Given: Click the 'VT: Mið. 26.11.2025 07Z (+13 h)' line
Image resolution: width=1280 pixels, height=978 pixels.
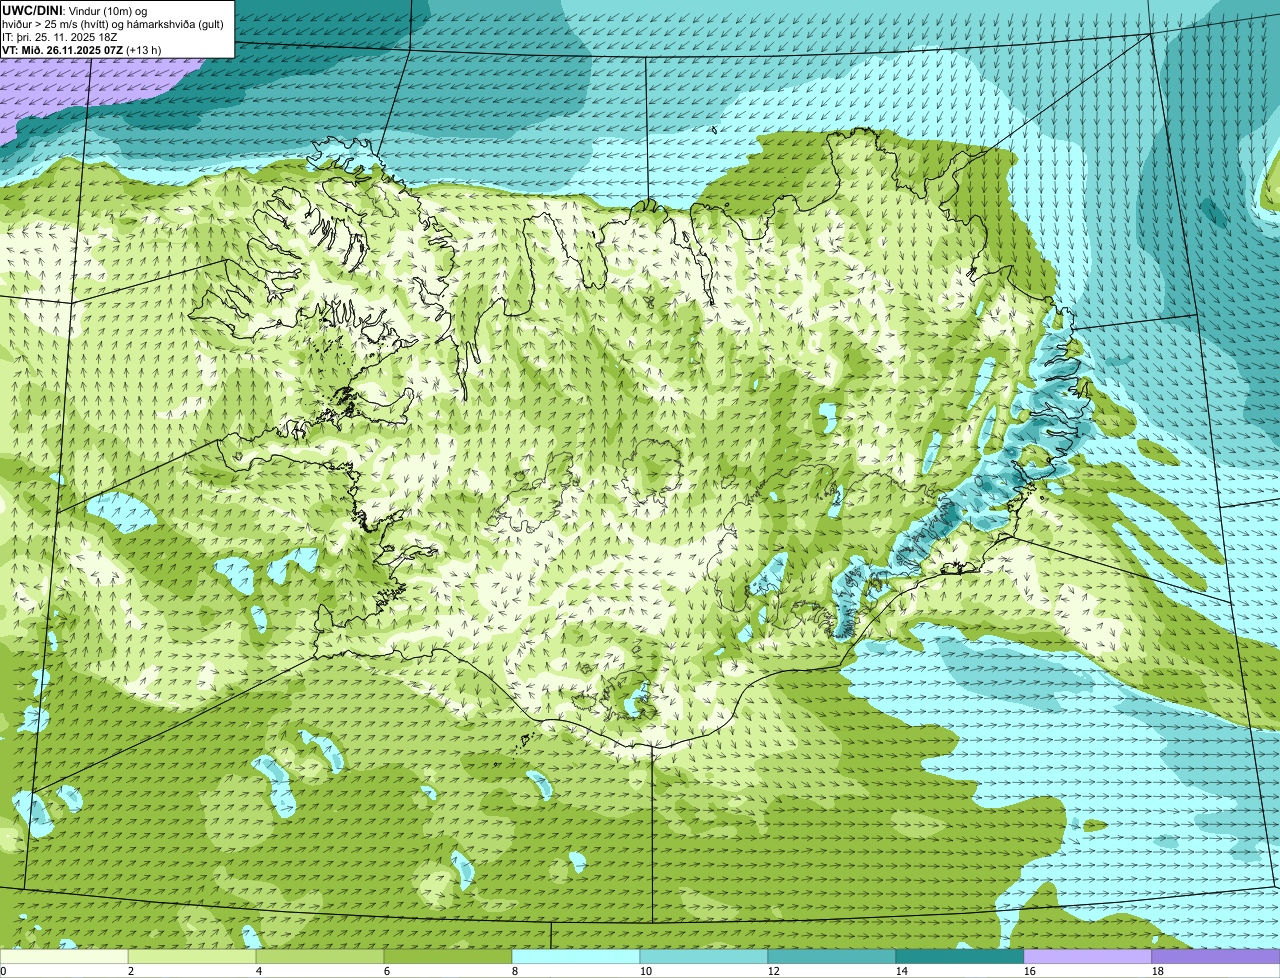Looking at the screenshot, I should (x=82, y=49).
